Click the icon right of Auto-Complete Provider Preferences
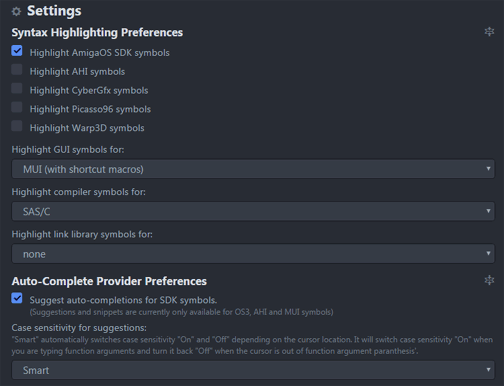 tap(489, 280)
